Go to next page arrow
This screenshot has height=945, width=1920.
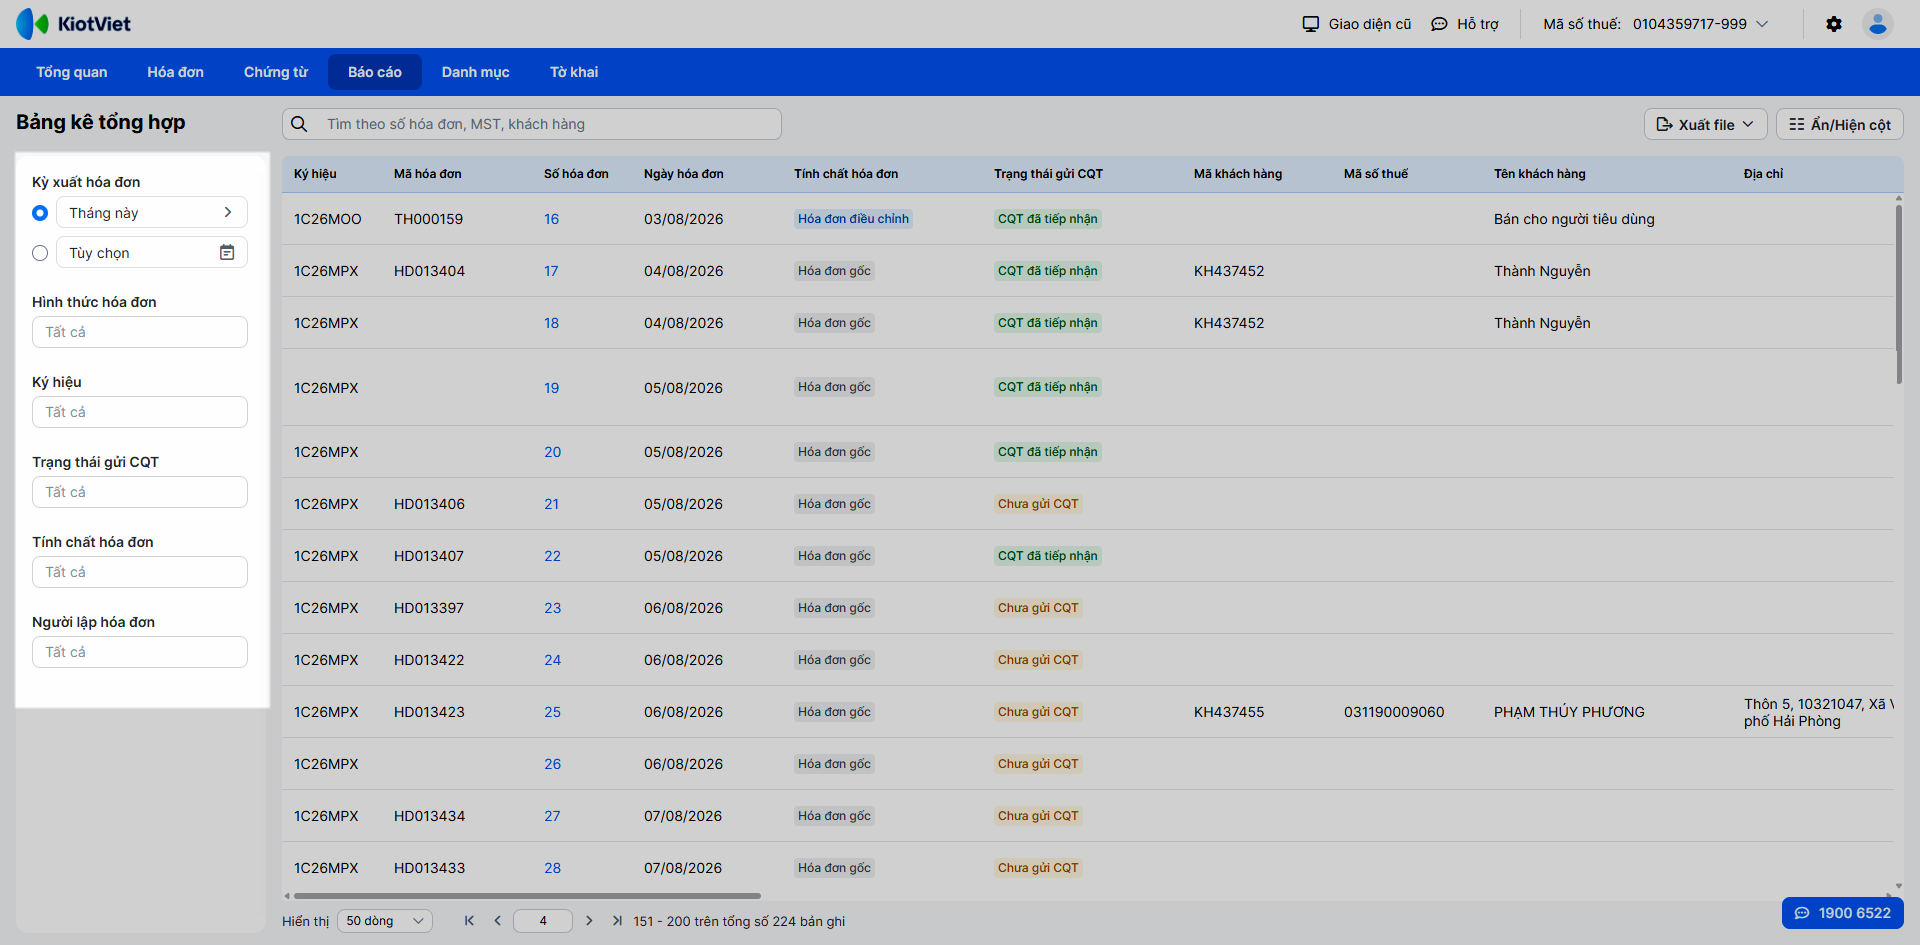pos(589,921)
